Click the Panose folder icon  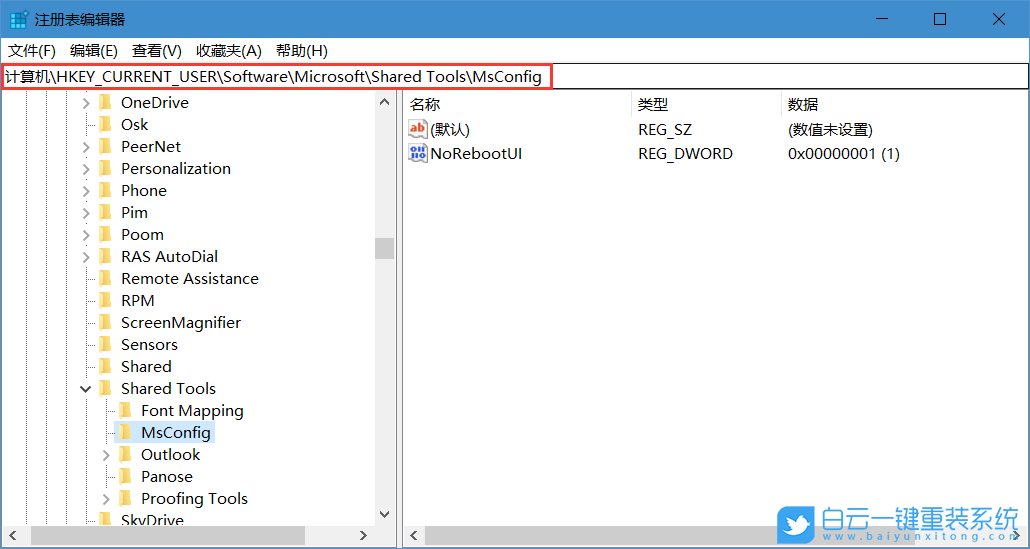coord(125,477)
